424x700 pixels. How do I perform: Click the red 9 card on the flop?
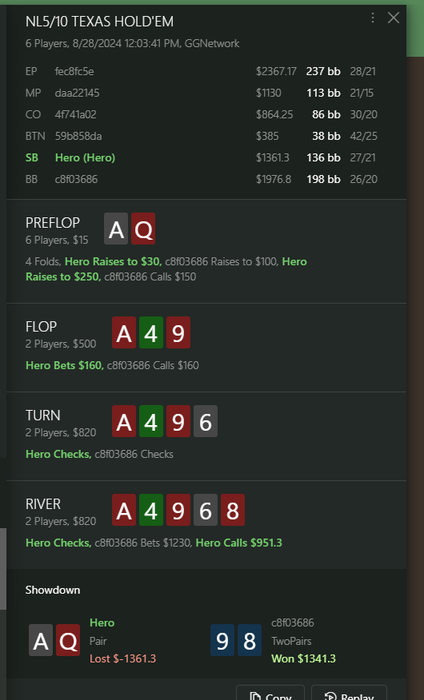[178, 333]
